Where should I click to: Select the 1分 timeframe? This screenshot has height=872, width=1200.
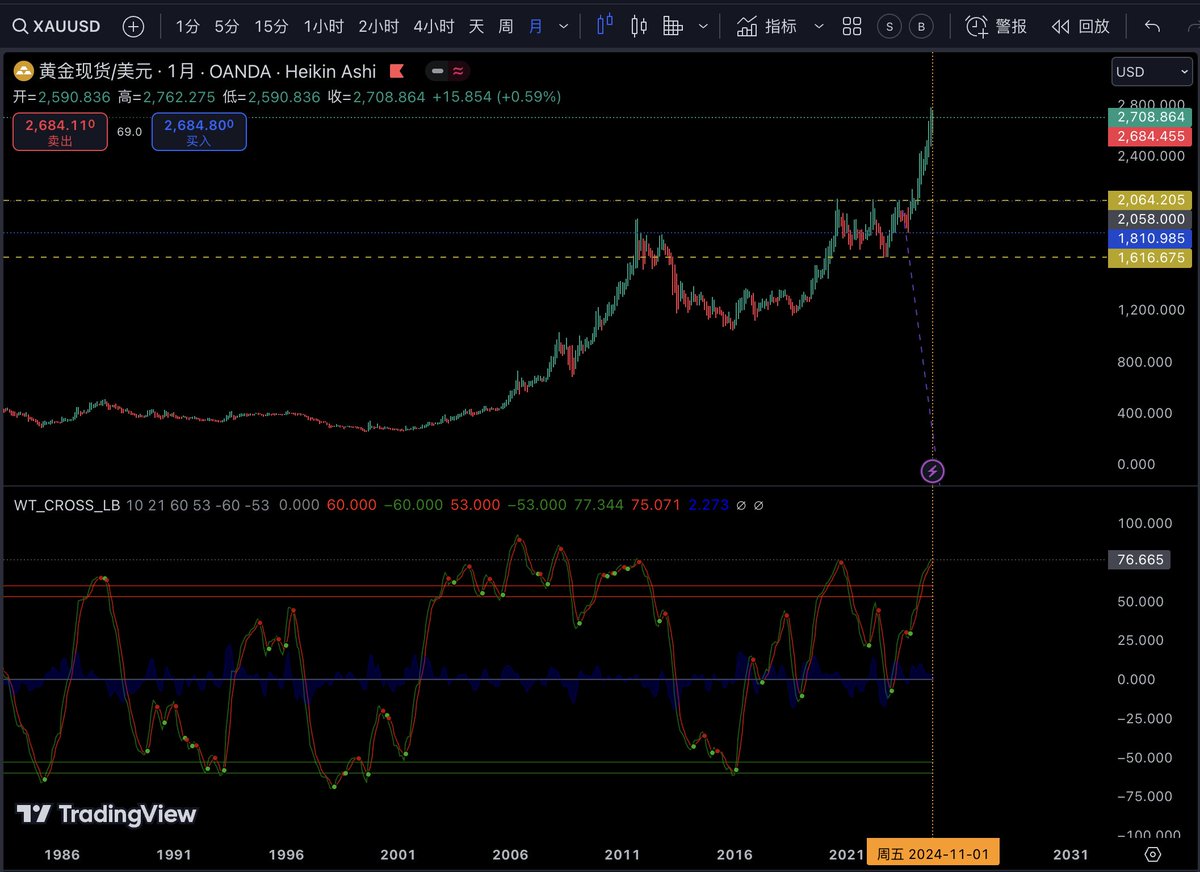pos(187,26)
